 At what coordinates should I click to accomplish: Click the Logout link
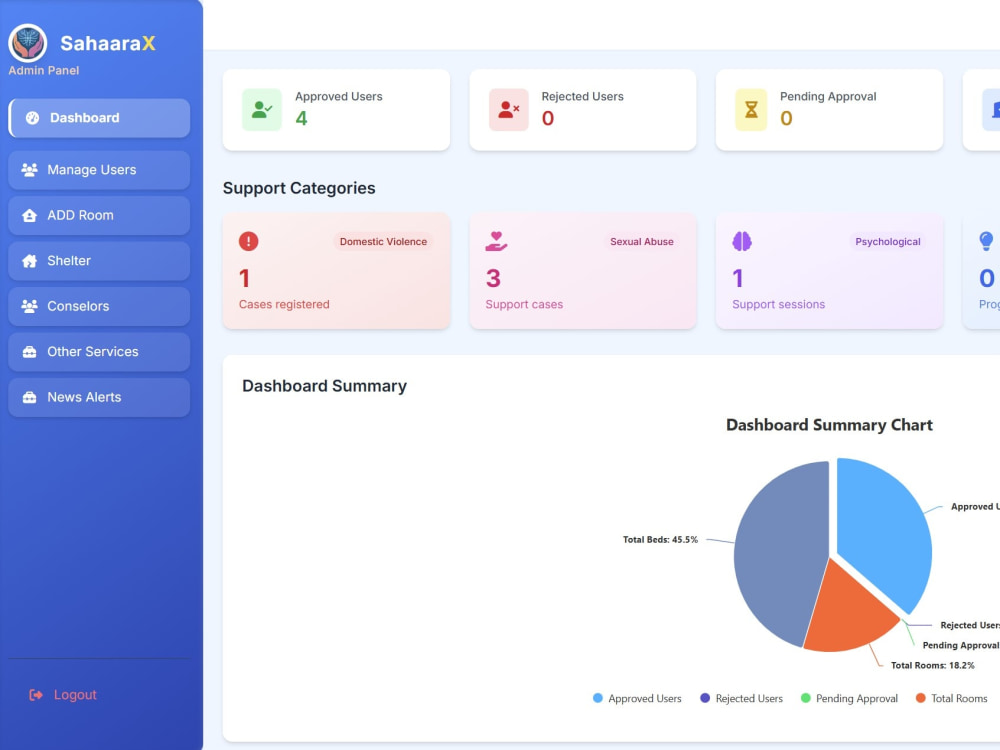tap(62, 695)
